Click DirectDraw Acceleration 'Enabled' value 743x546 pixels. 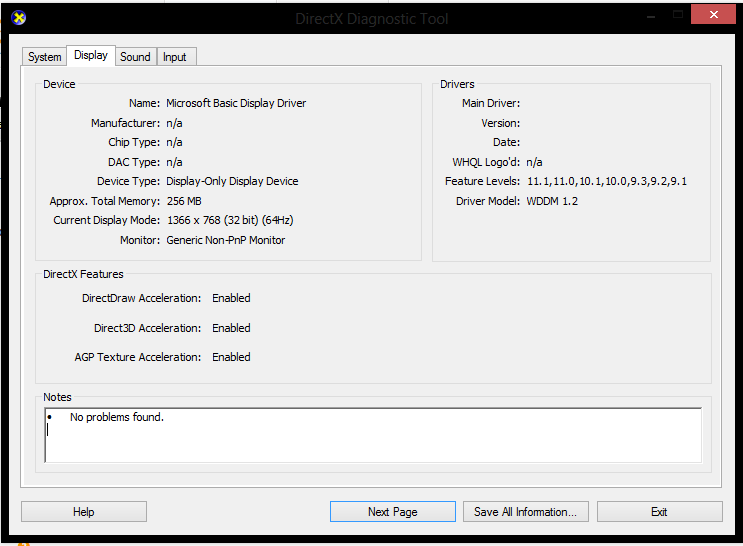231,298
